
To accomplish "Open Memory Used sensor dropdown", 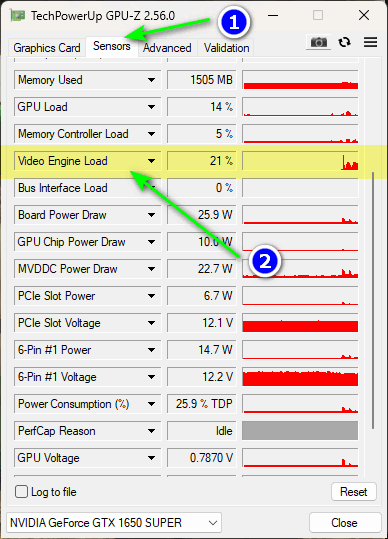I will 151,80.
